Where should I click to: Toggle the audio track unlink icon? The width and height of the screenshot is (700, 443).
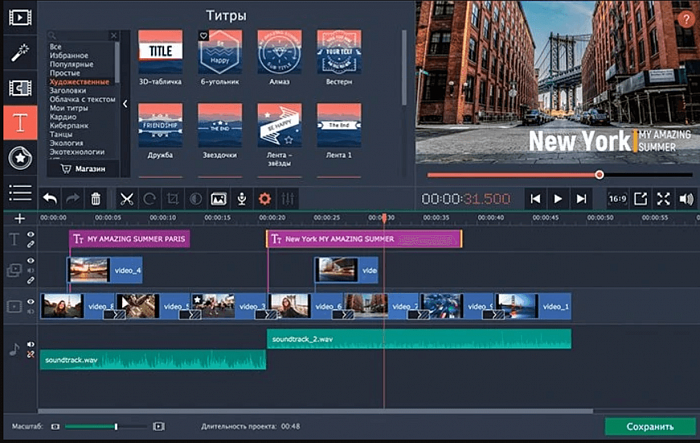[x=30, y=354]
